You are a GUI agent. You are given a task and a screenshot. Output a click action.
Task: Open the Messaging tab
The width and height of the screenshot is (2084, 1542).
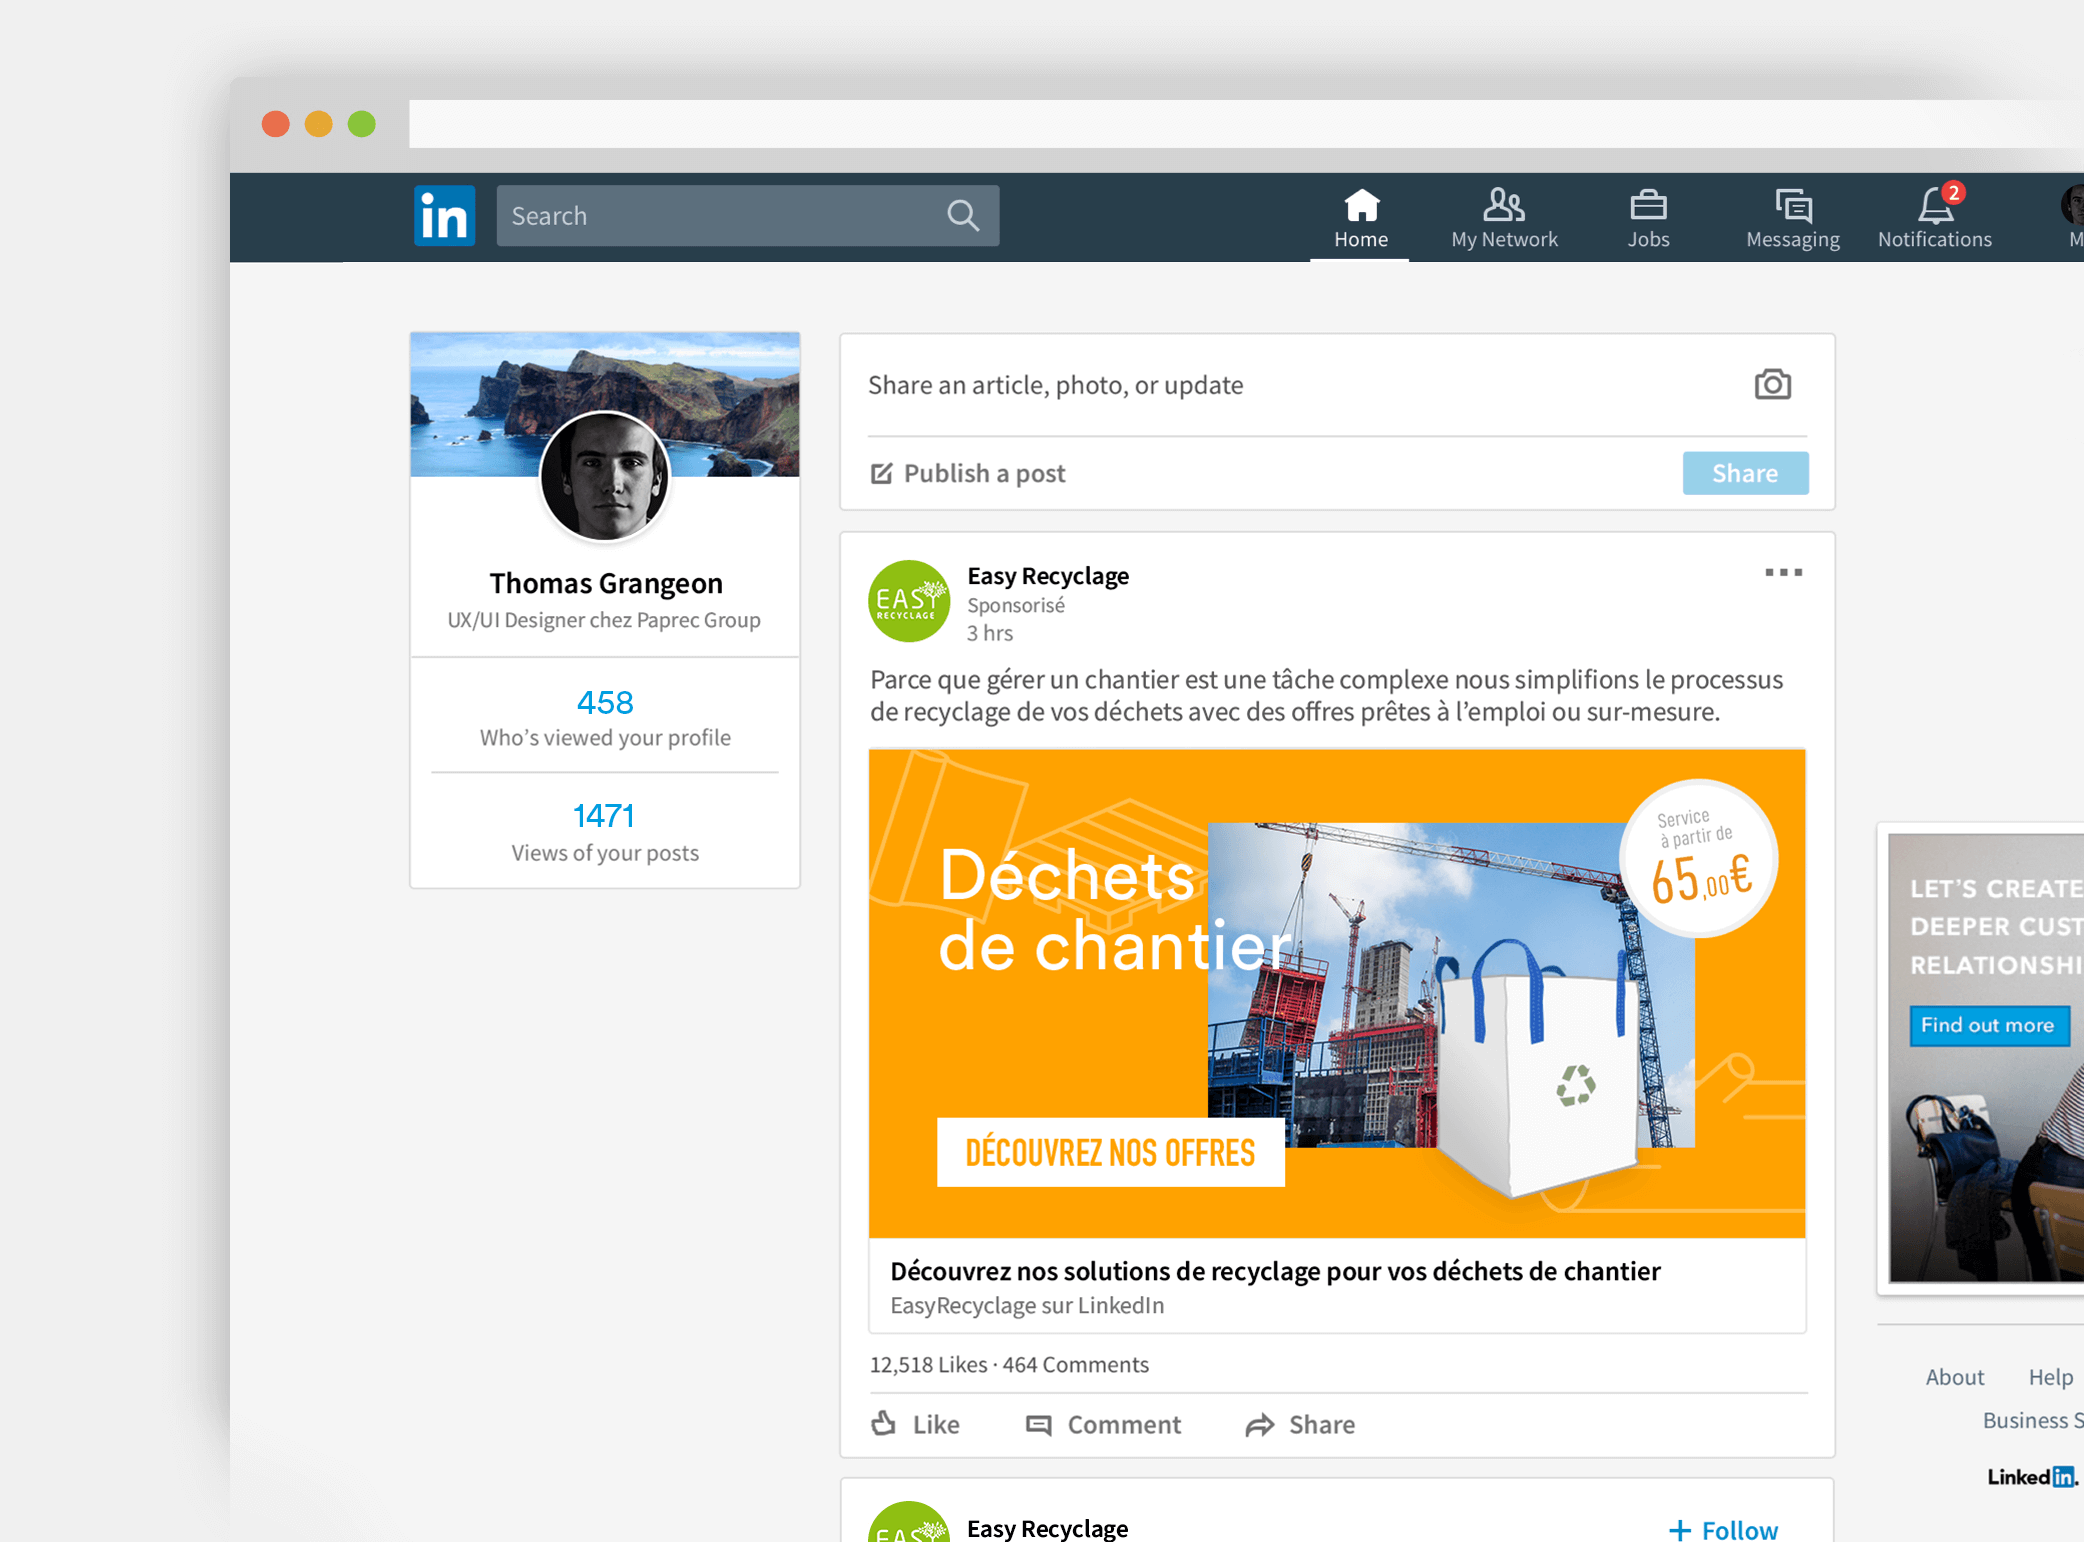coord(1792,218)
